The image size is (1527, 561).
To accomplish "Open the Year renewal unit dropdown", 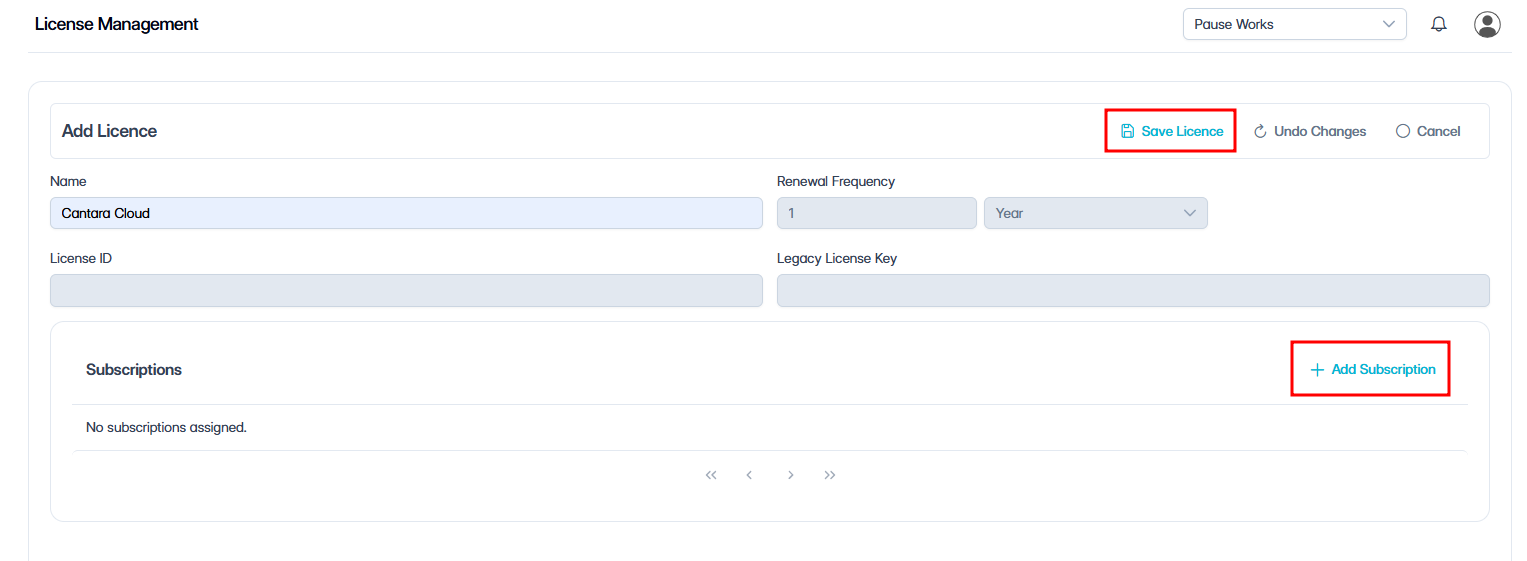I will (1096, 213).
